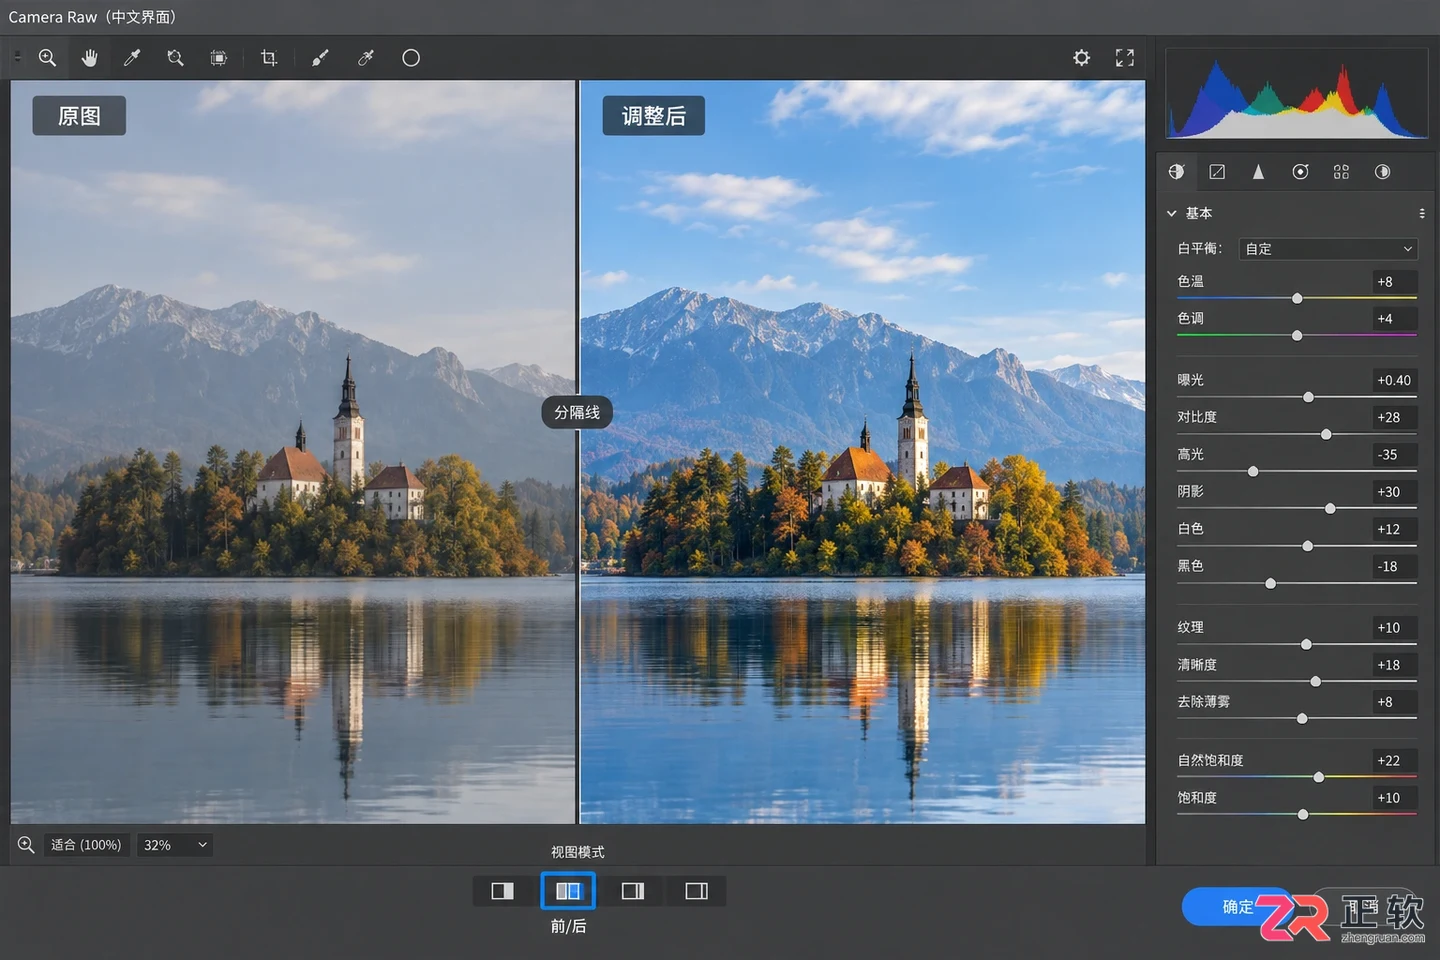Pick the White Balance eyedropper tool

(132, 58)
